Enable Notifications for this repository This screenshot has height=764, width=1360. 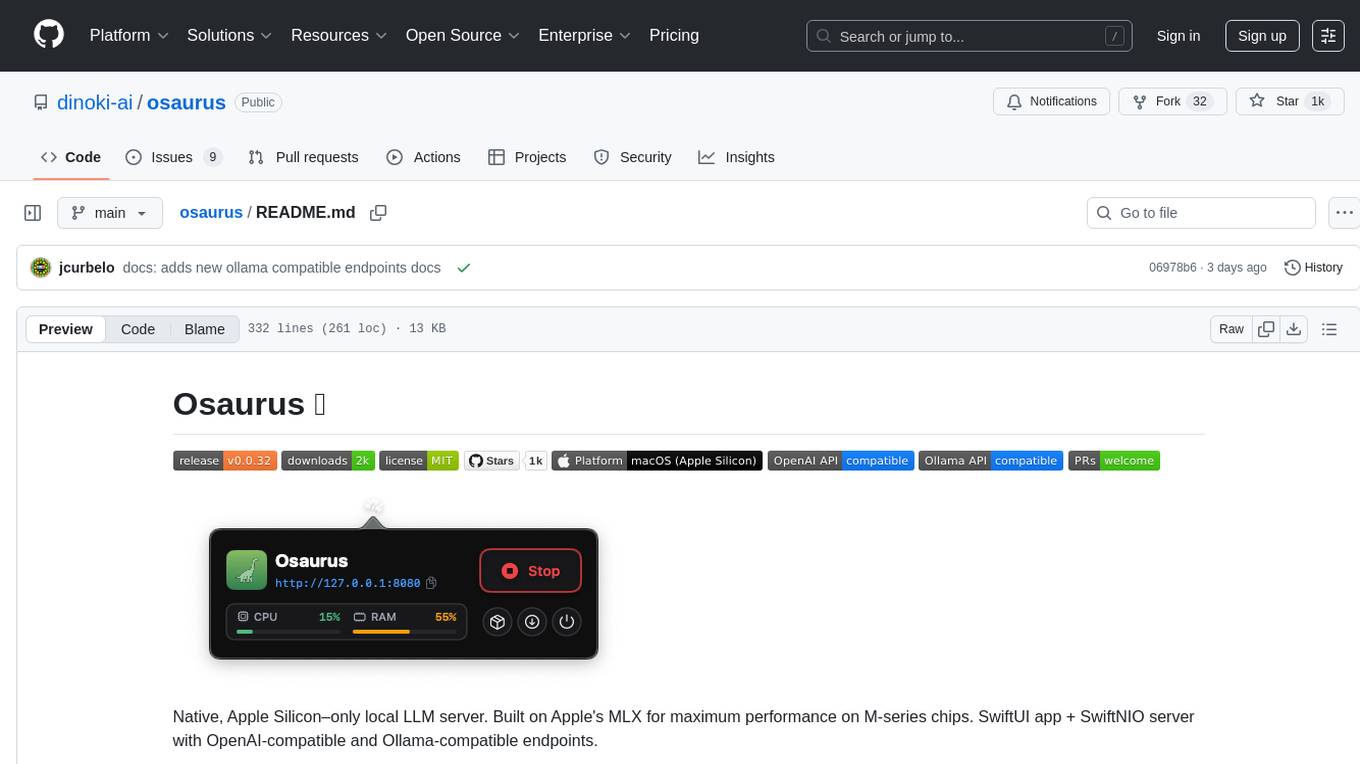[1051, 102]
